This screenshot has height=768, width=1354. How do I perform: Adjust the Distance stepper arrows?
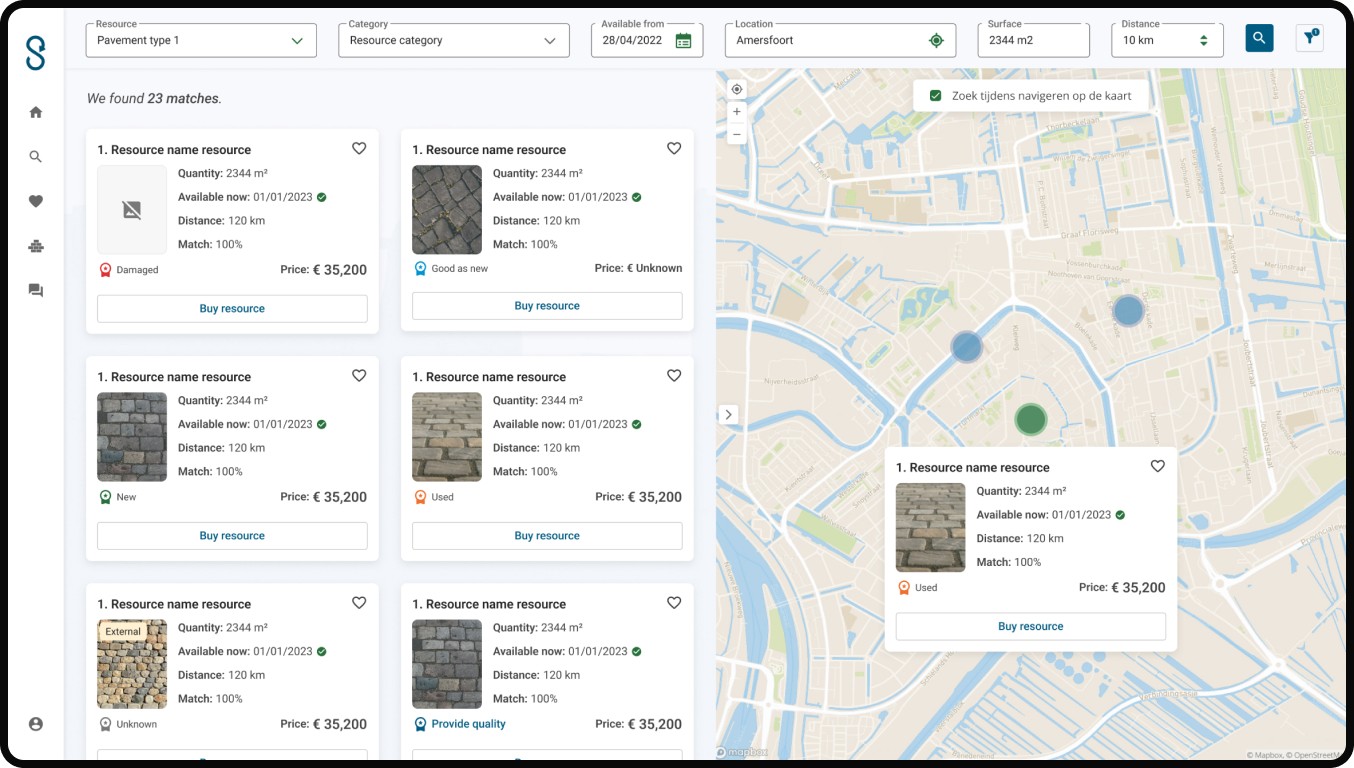[1203, 41]
